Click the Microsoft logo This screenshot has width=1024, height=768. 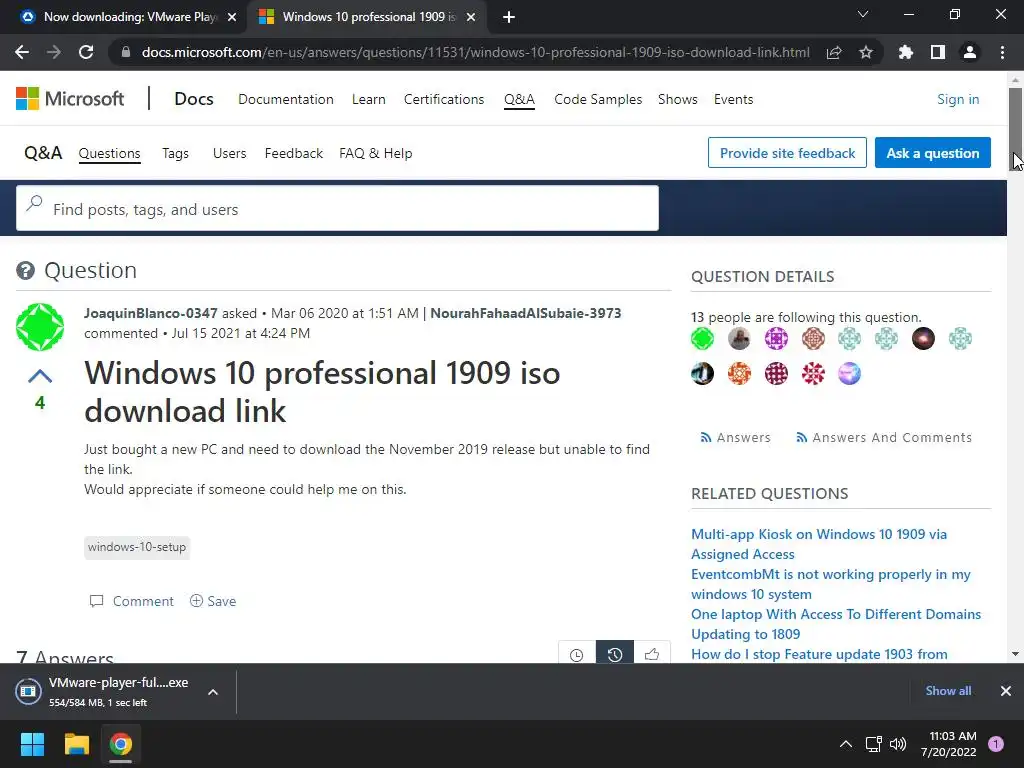[70, 99]
